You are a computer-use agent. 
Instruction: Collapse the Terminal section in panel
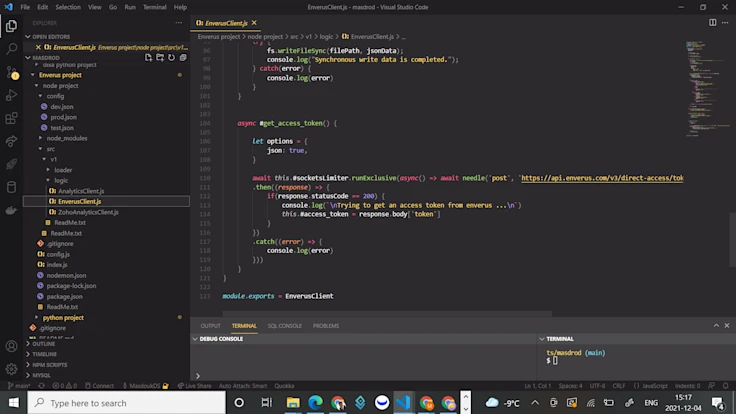pyautogui.click(x=542, y=338)
